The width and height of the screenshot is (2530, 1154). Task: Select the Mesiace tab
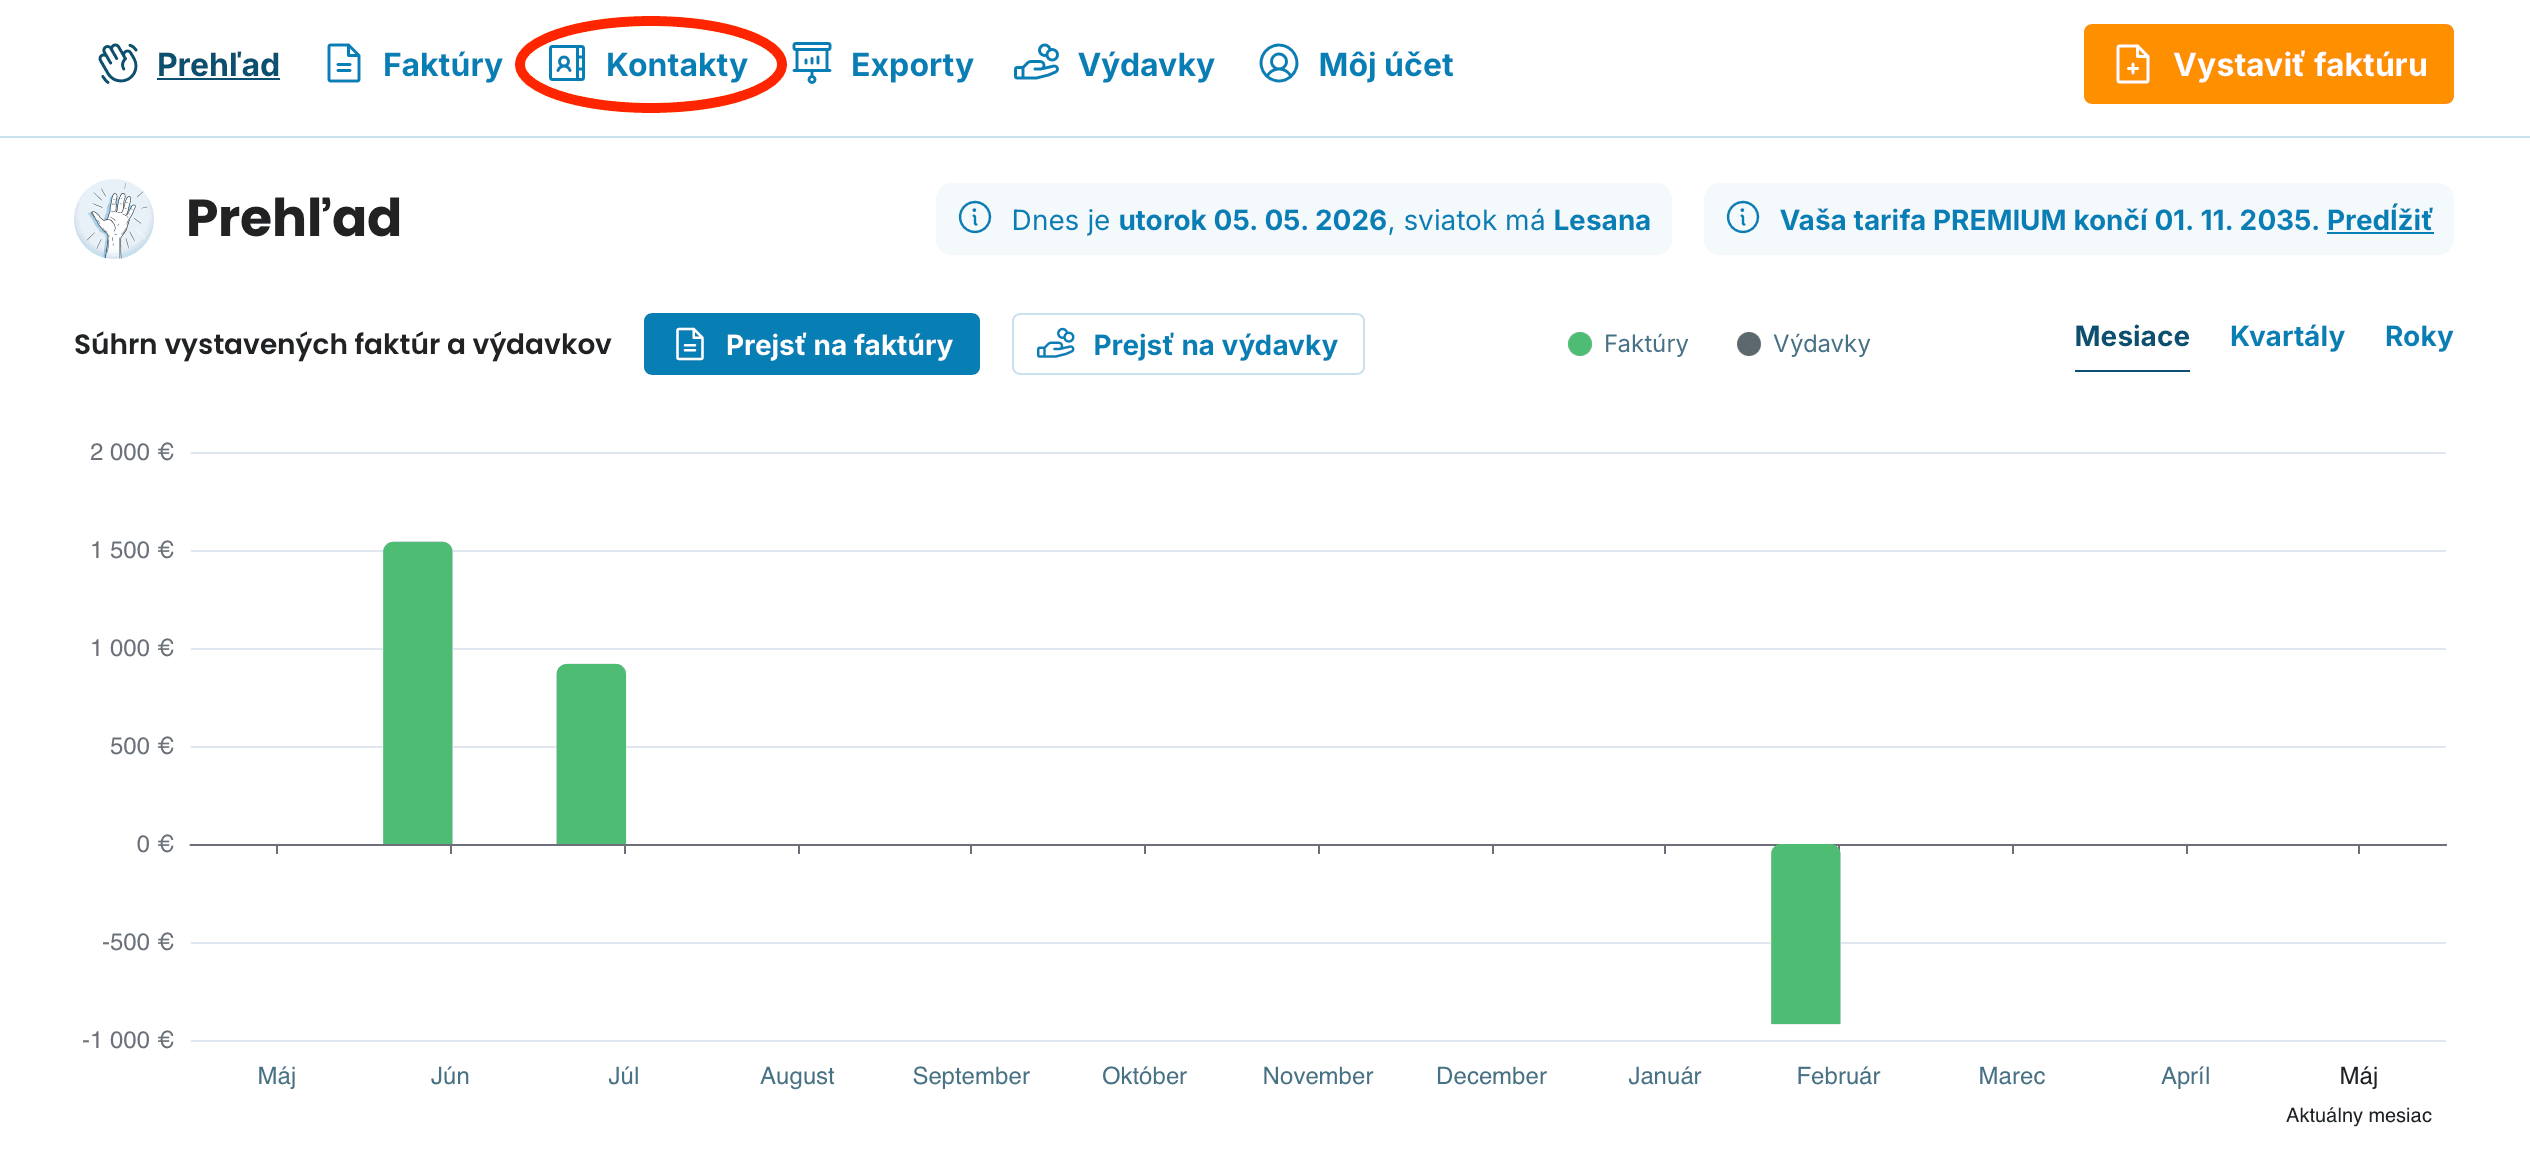click(x=2132, y=338)
